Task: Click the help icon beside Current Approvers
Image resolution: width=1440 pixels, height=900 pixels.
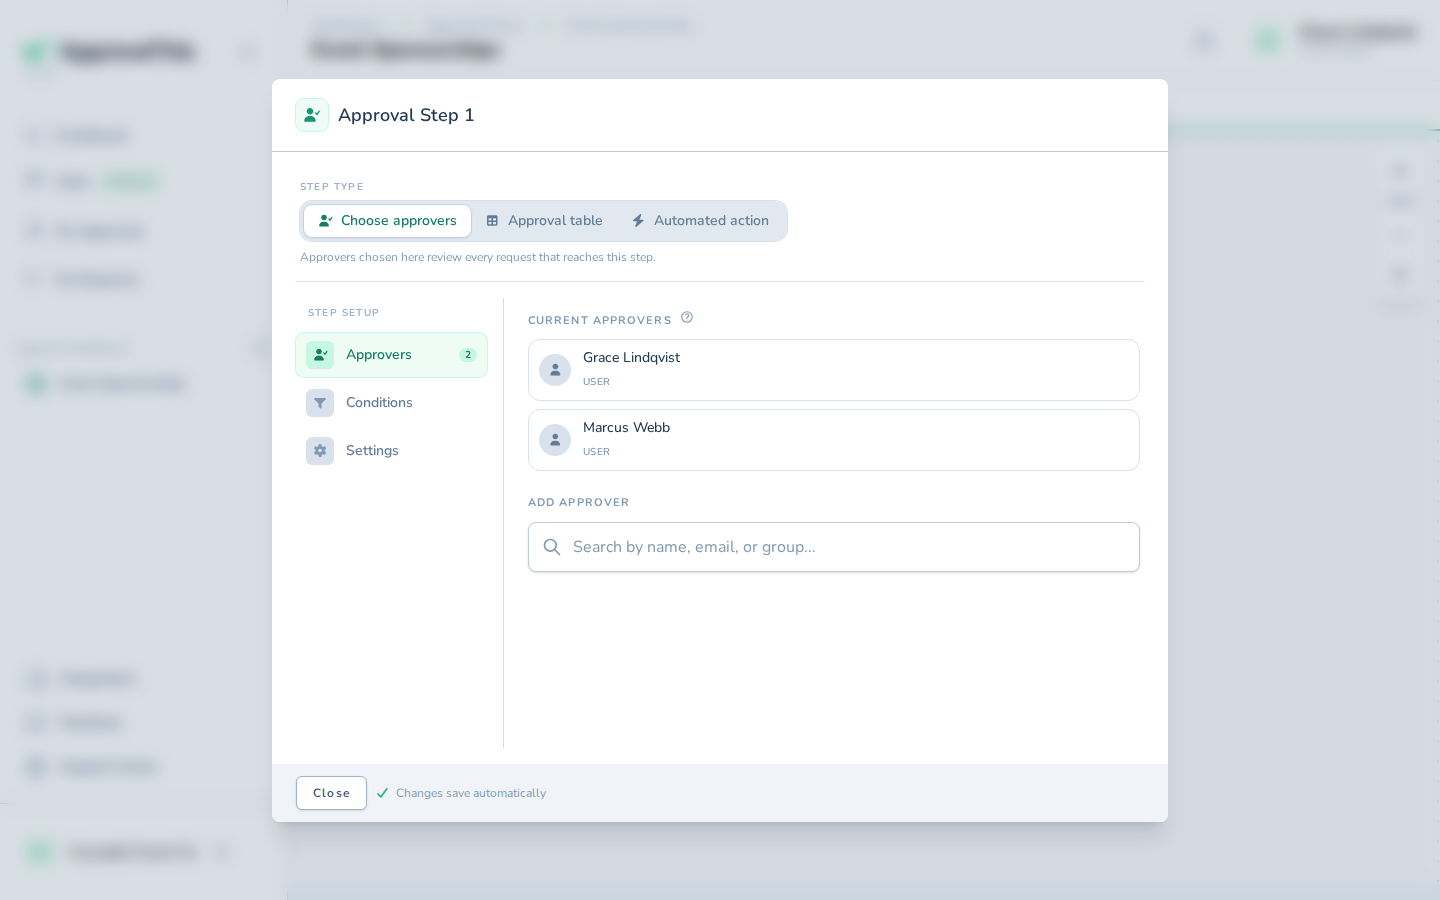Action: tap(687, 317)
